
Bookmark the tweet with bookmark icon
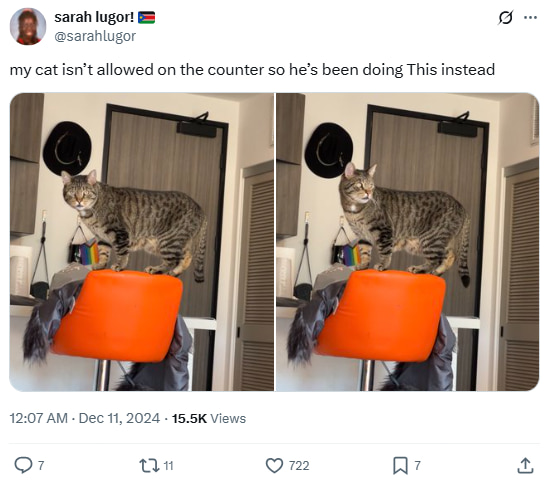click(400, 466)
